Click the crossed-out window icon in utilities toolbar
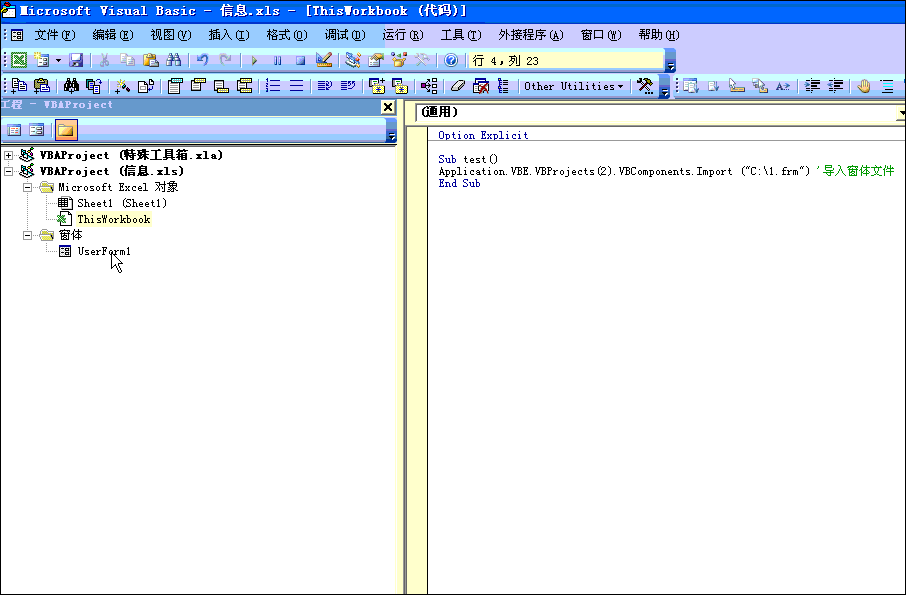Viewport: 906px width, 595px height. [481, 86]
